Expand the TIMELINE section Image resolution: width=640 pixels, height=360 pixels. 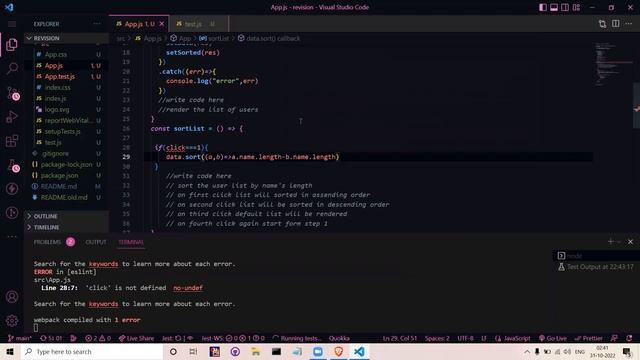point(66,227)
